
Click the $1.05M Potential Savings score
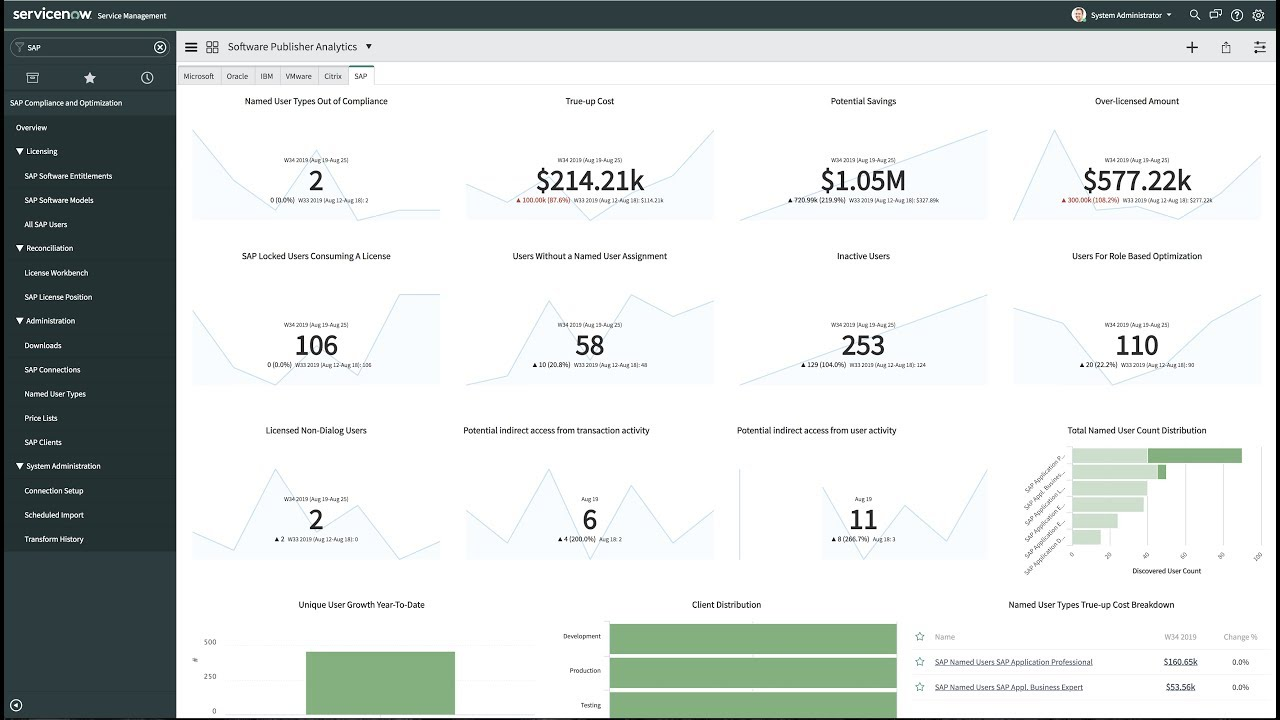click(x=863, y=180)
